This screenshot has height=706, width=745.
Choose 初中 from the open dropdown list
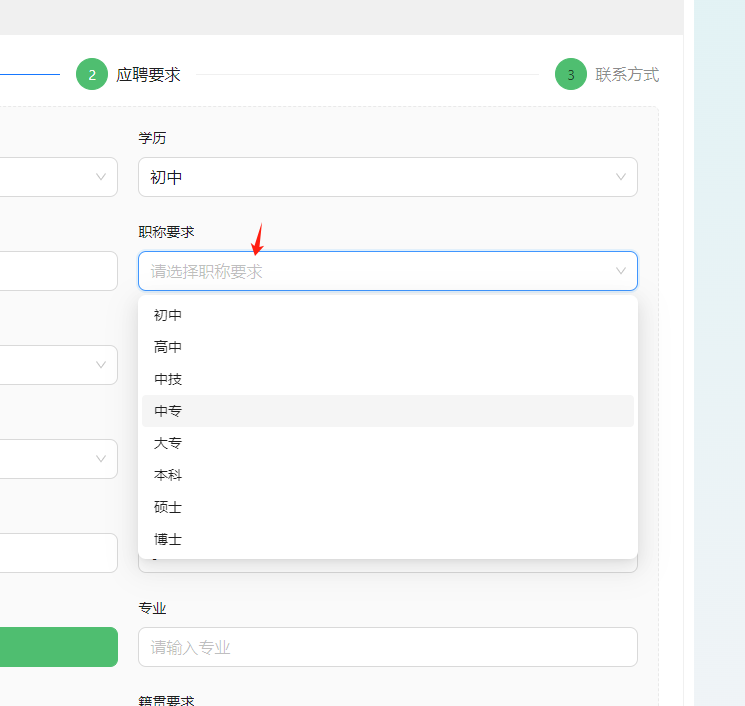[168, 315]
